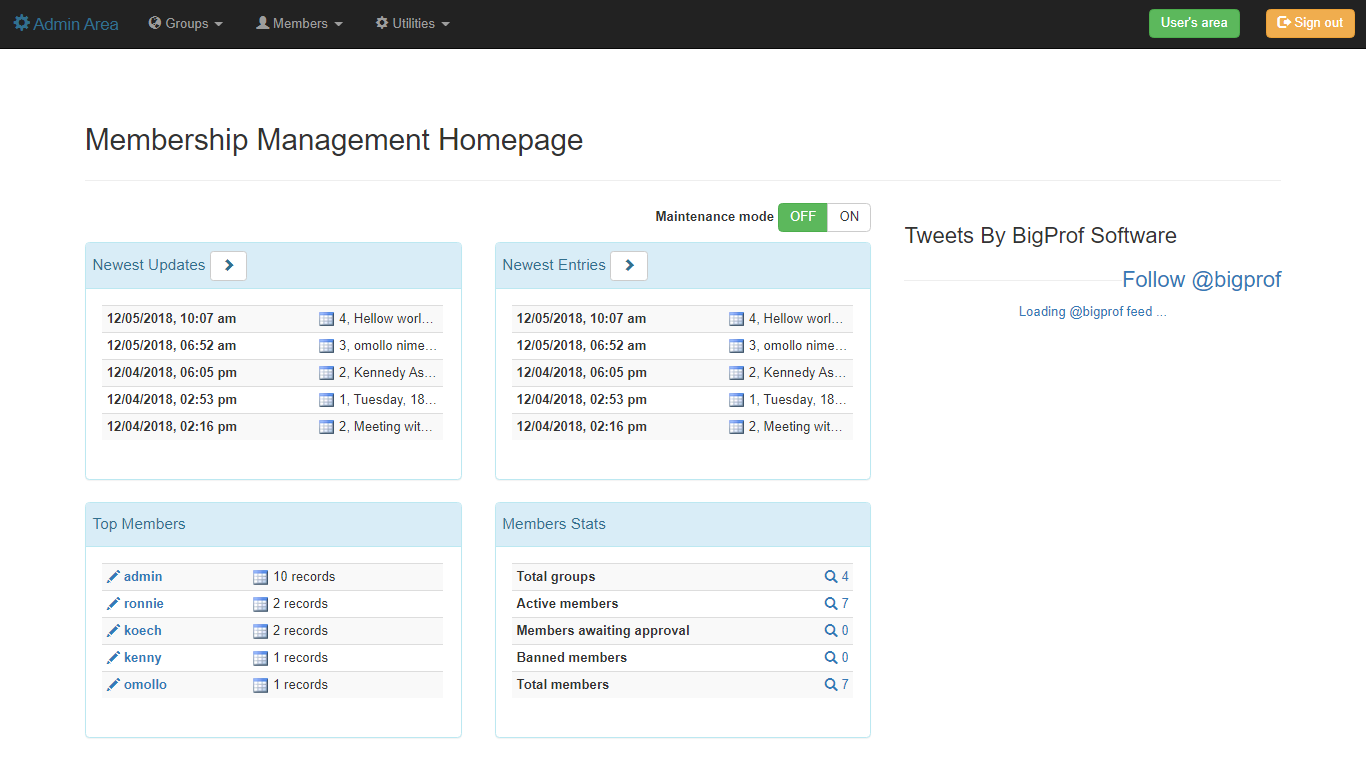
Task: Click the gear icon in Admin Area logo
Action: coord(22,22)
